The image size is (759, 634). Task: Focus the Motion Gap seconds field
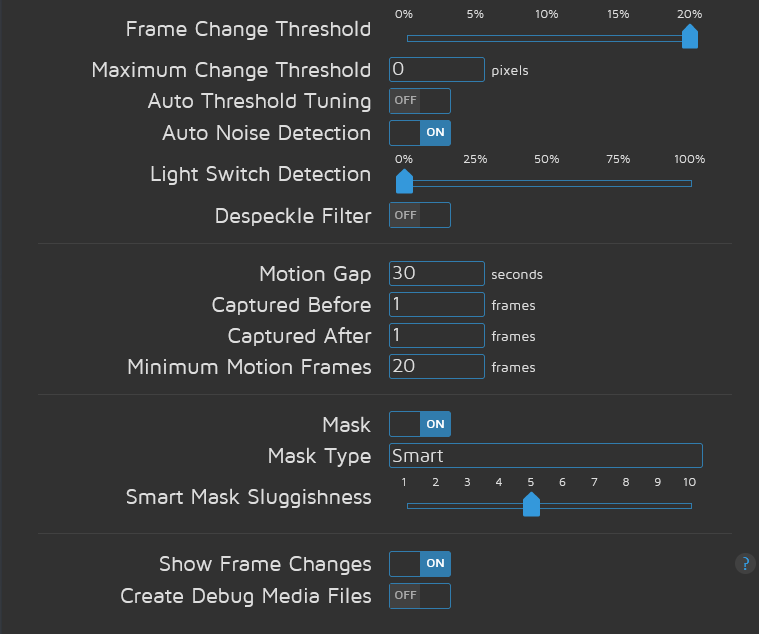click(437, 273)
